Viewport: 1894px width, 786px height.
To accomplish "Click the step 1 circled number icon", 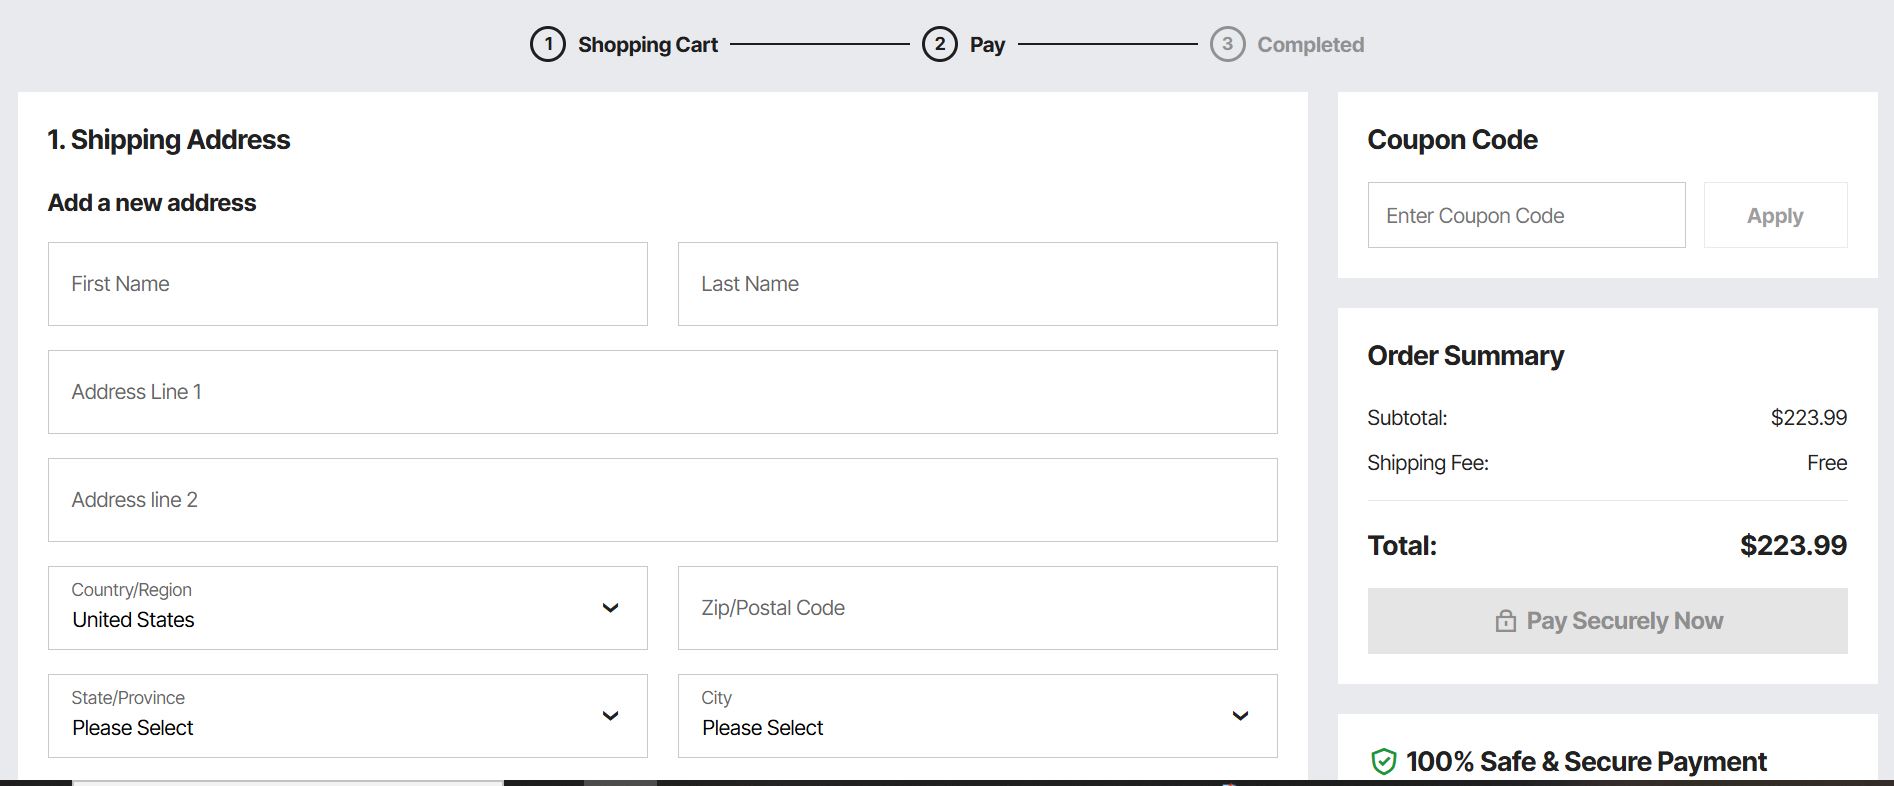I will 547,44.
